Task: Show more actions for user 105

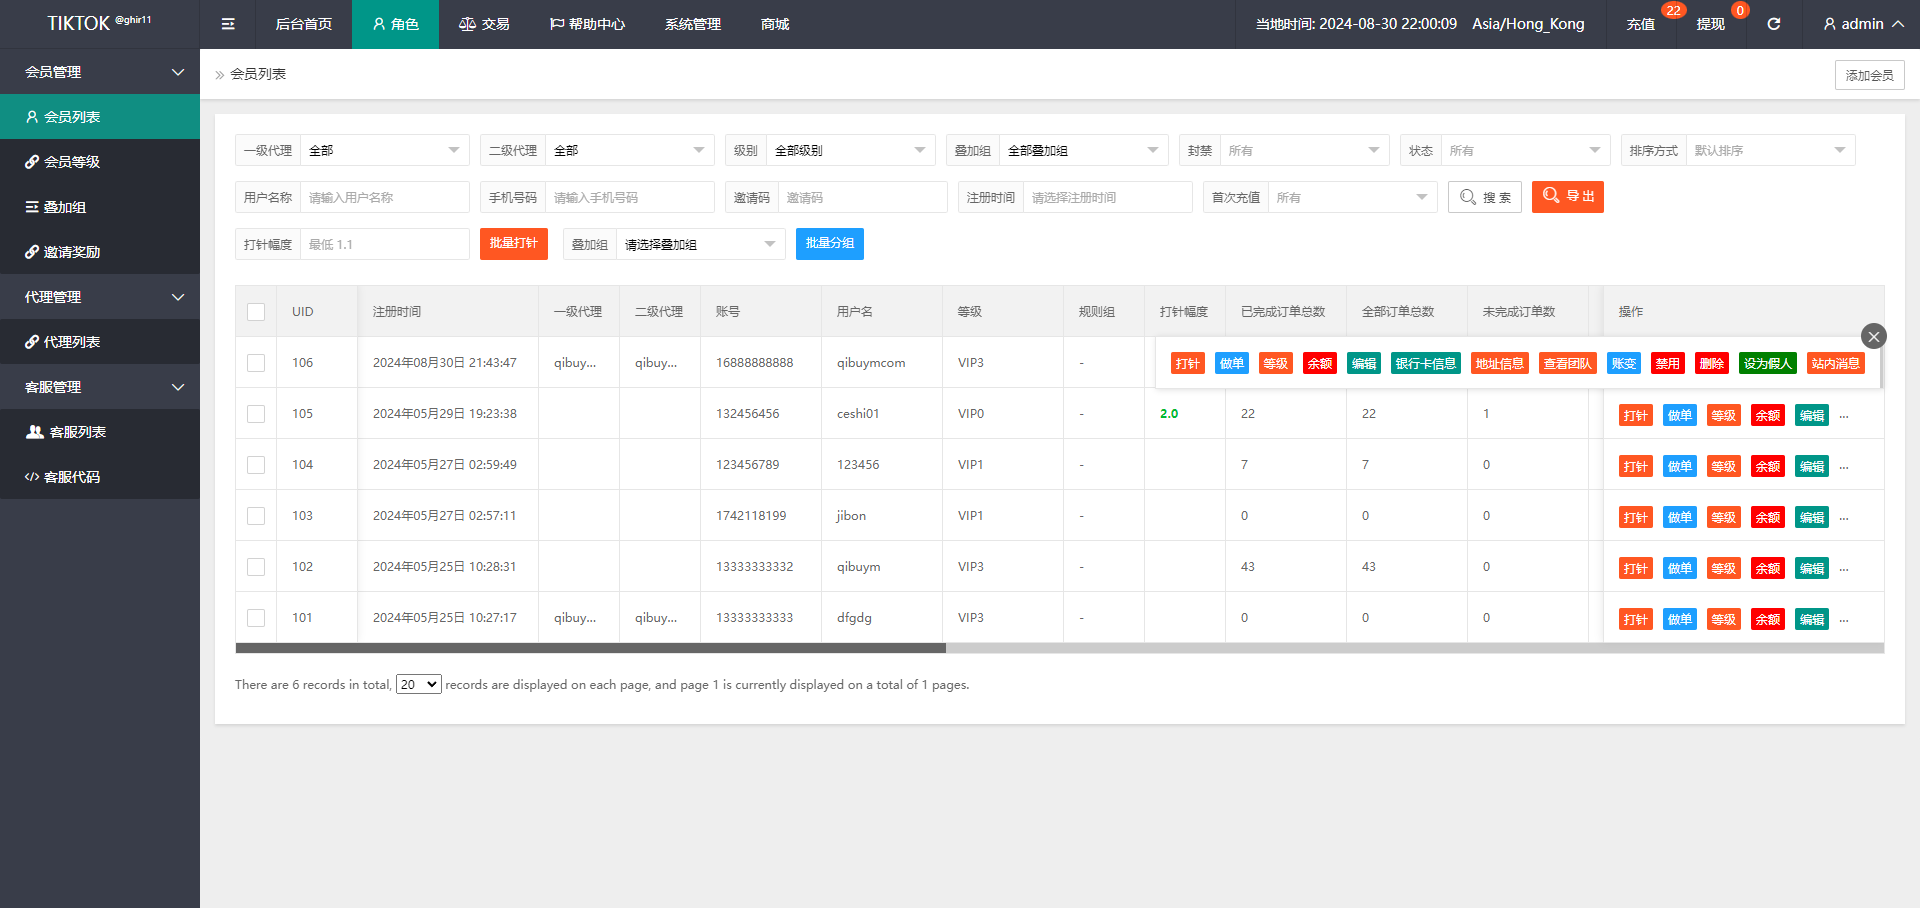Action: click(1844, 415)
